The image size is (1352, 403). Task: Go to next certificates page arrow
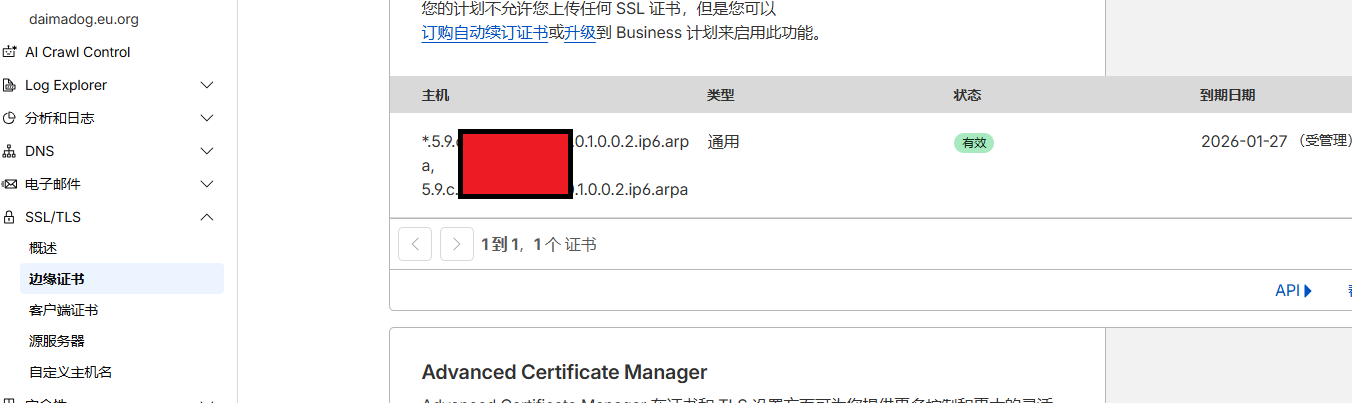[x=457, y=244]
